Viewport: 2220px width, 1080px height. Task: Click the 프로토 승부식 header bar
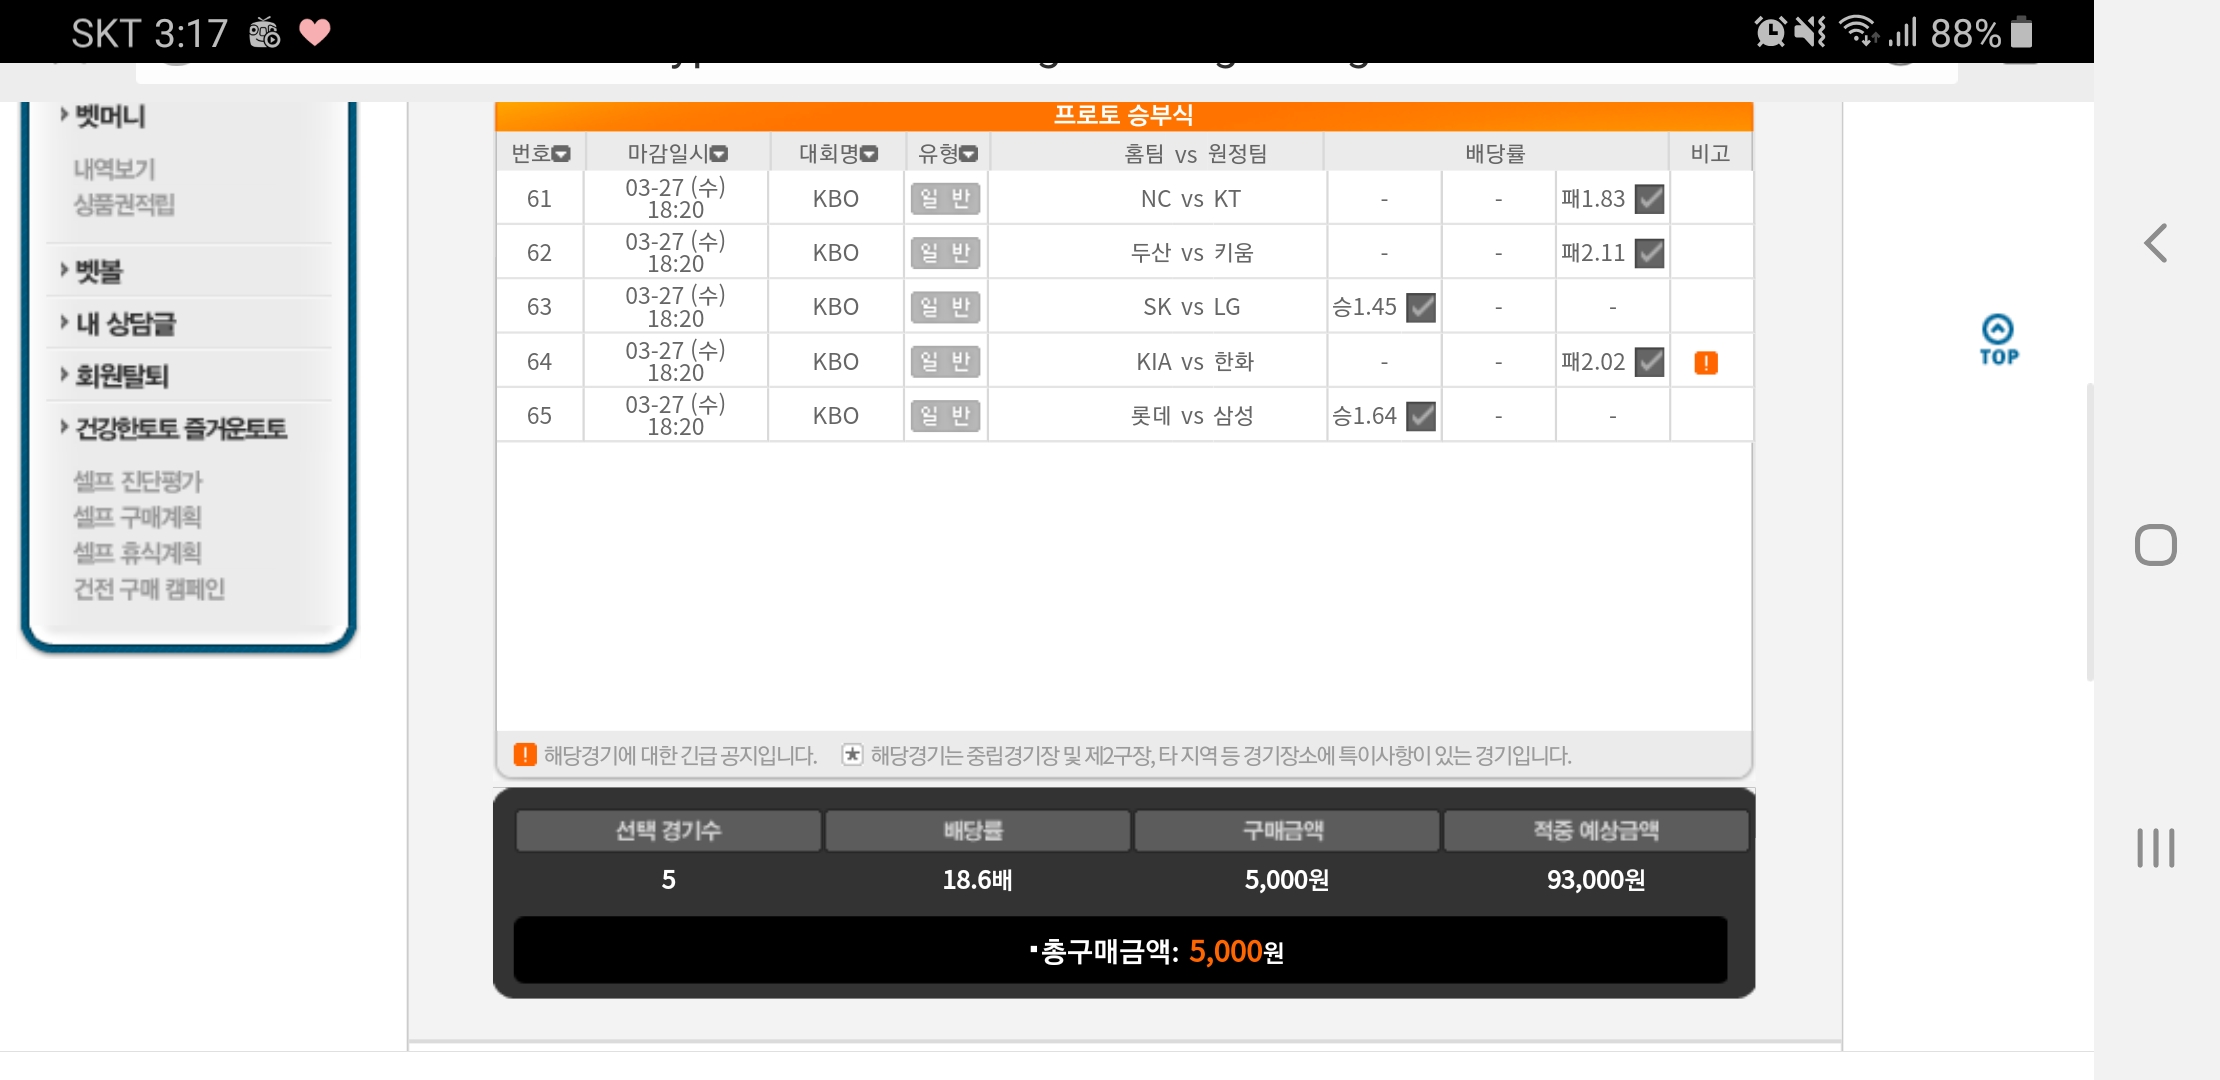point(1124,115)
